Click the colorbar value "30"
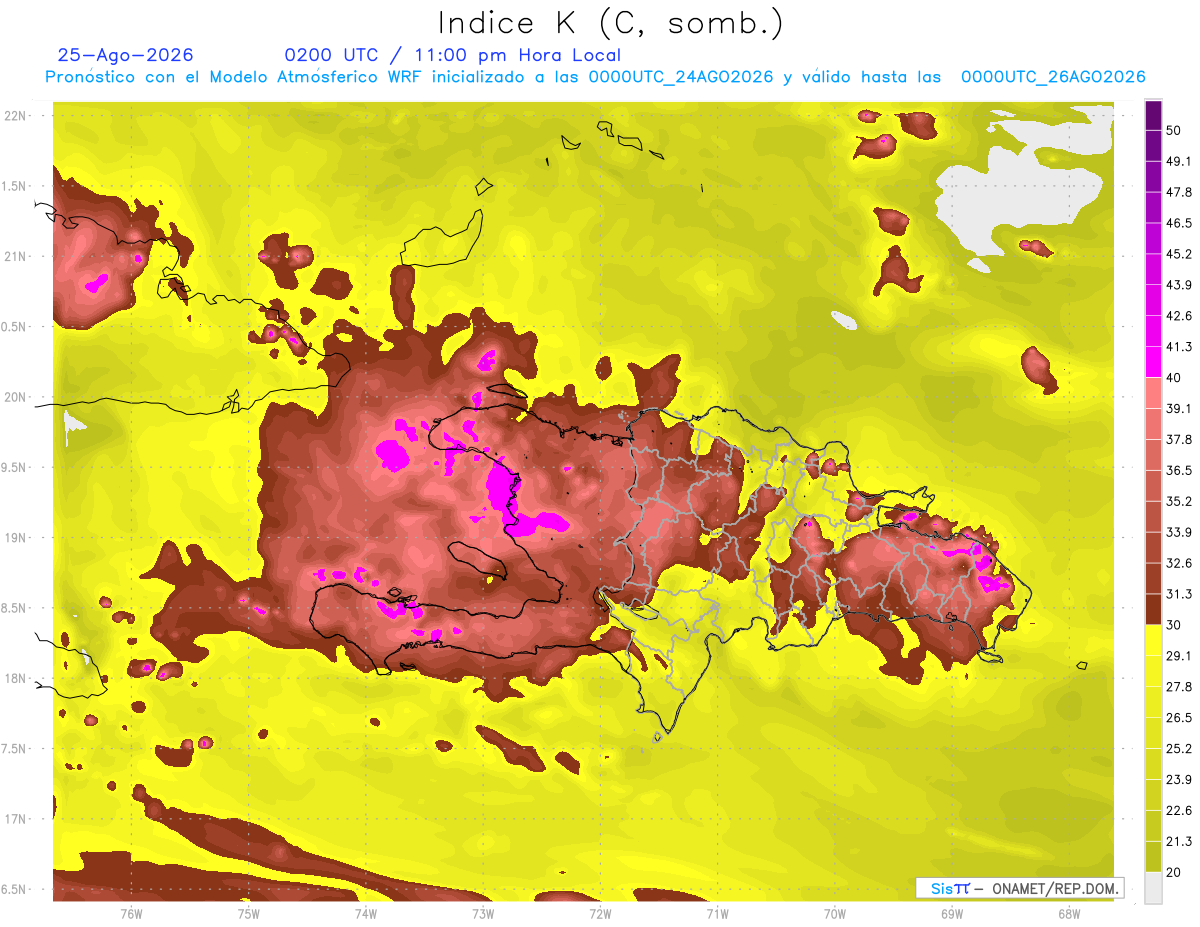 pyautogui.click(x=1174, y=625)
